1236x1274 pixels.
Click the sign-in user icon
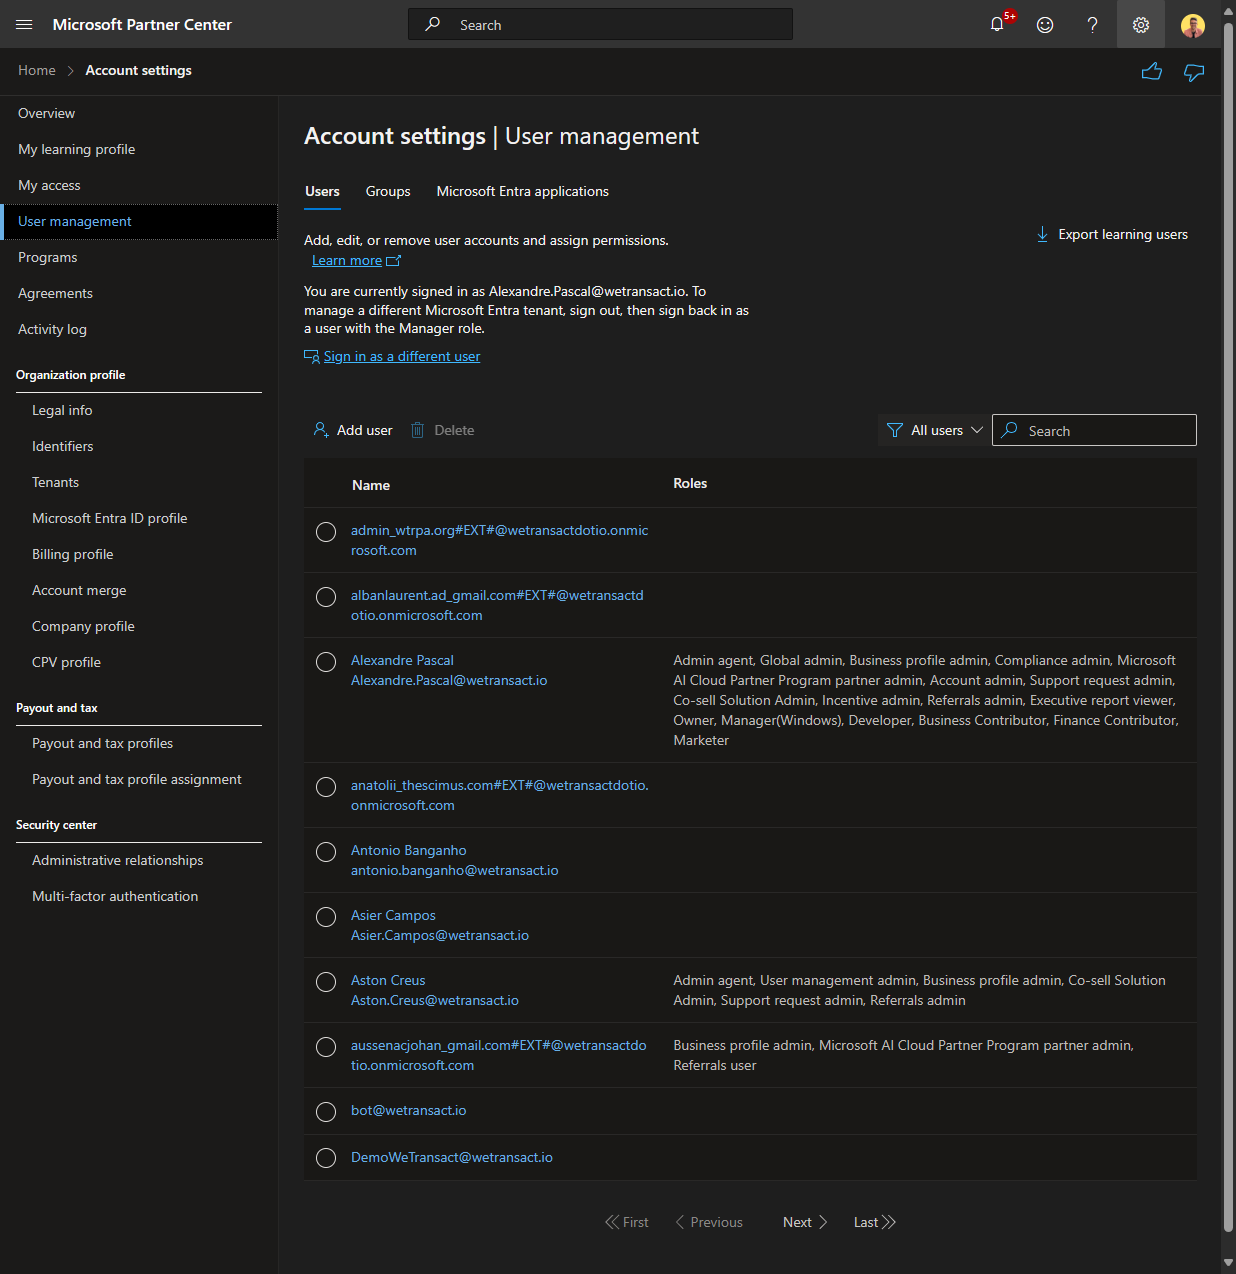pyautogui.click(x=312, y=356)
